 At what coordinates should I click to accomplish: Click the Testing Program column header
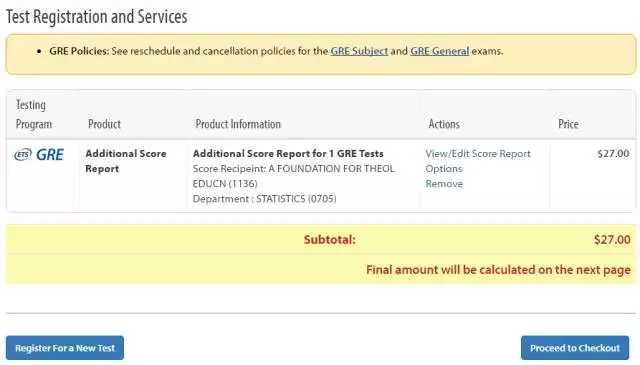click(34, 114)
